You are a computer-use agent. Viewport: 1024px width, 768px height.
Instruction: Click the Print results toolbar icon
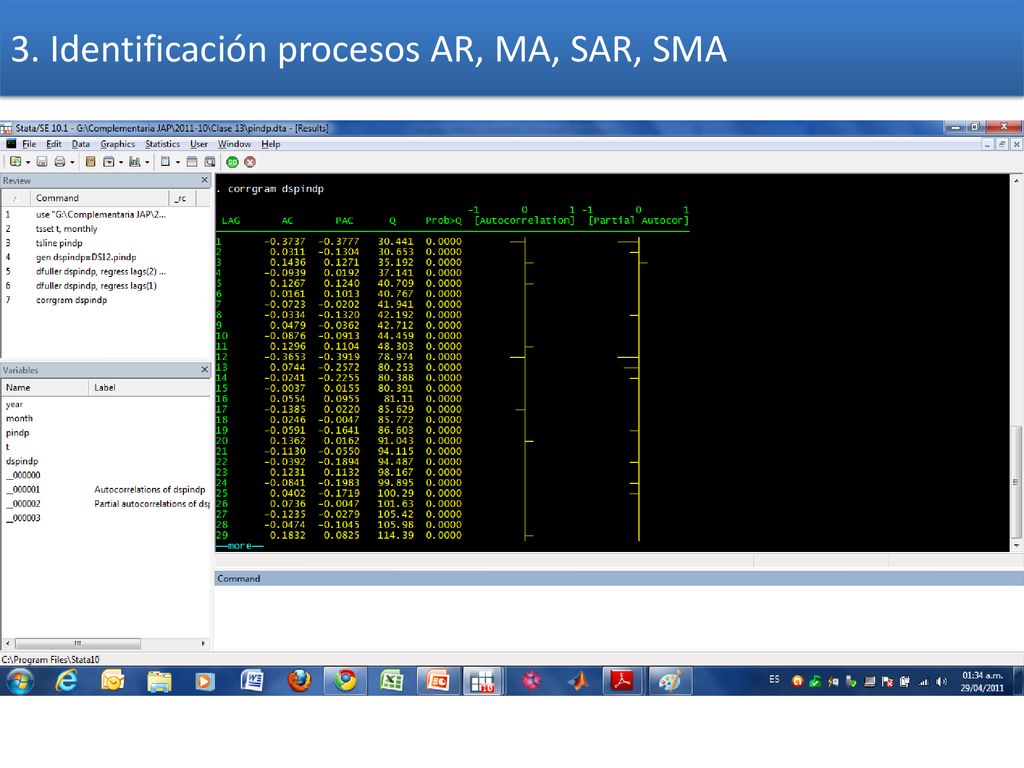tap(60, 162)
